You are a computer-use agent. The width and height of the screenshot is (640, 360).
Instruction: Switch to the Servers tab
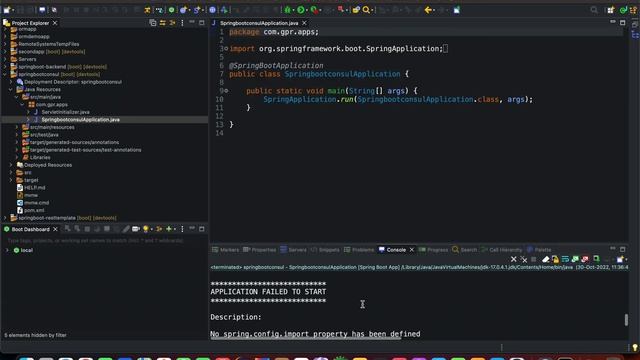click(x=293, y=249)
